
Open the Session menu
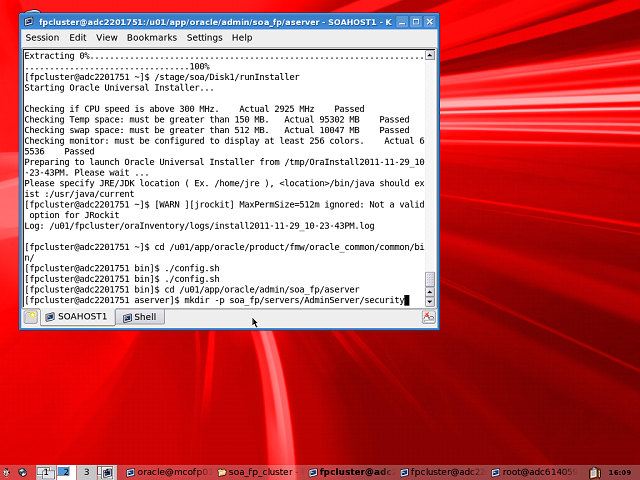(x=42, y=38)
